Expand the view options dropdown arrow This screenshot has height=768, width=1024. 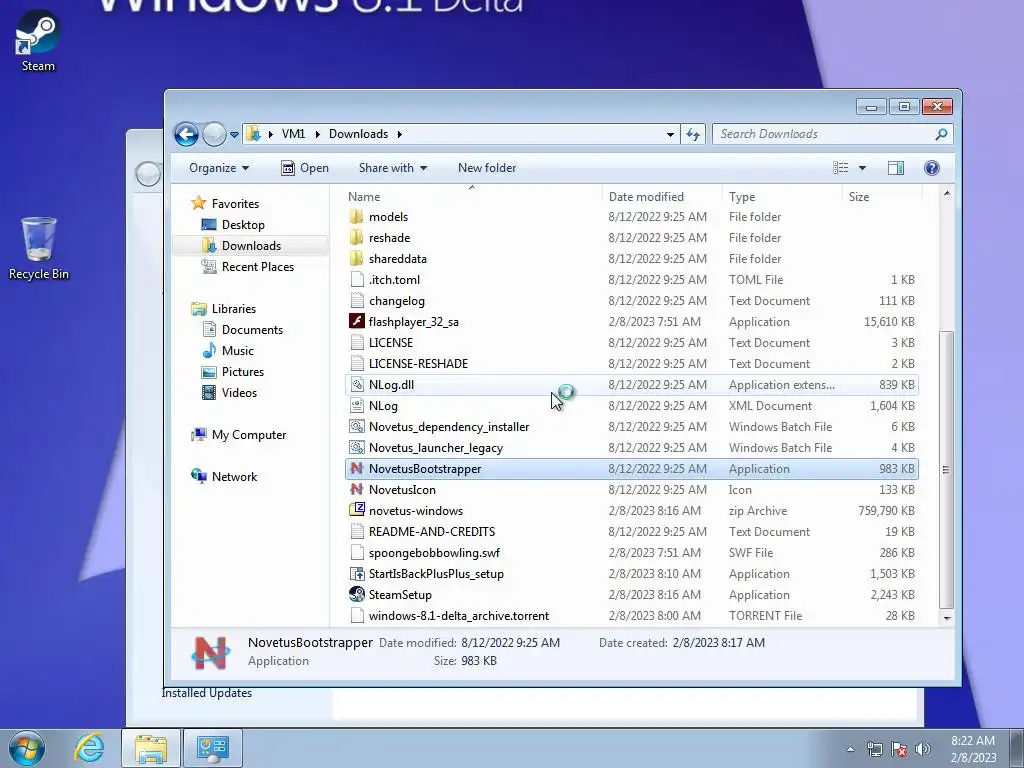862,168
